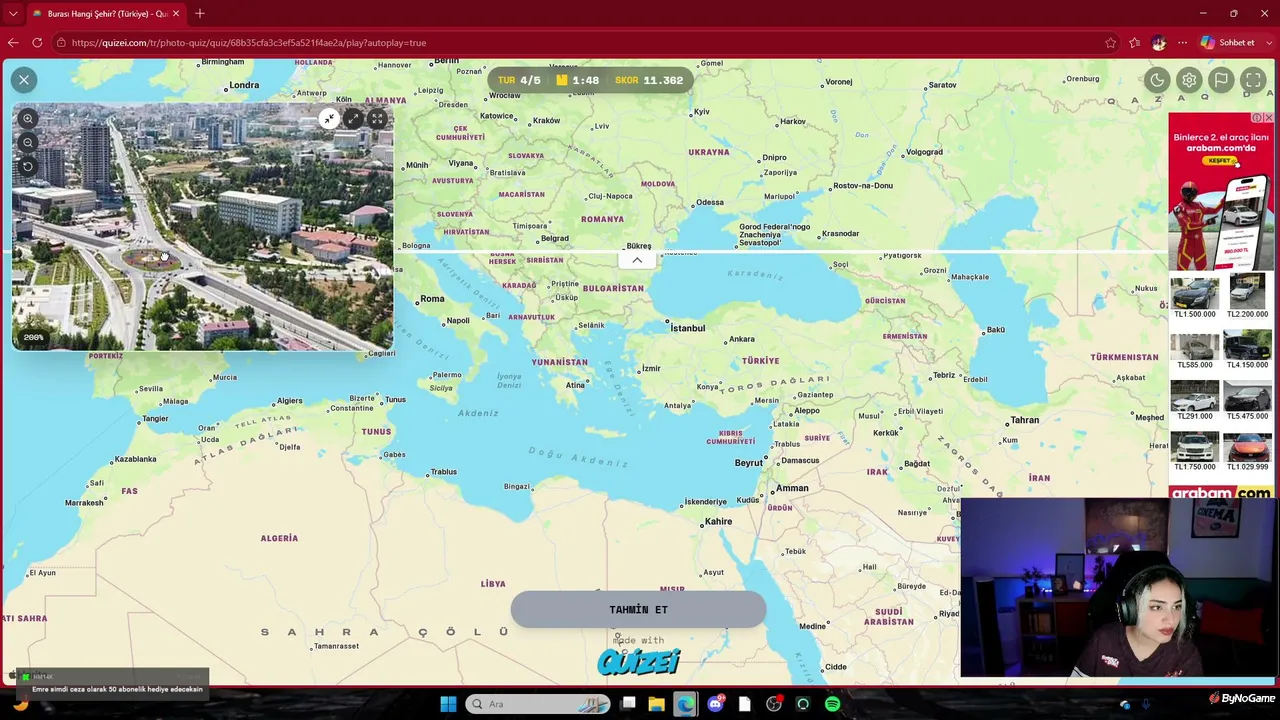Close the quiz with the X button

click(24, 80)
